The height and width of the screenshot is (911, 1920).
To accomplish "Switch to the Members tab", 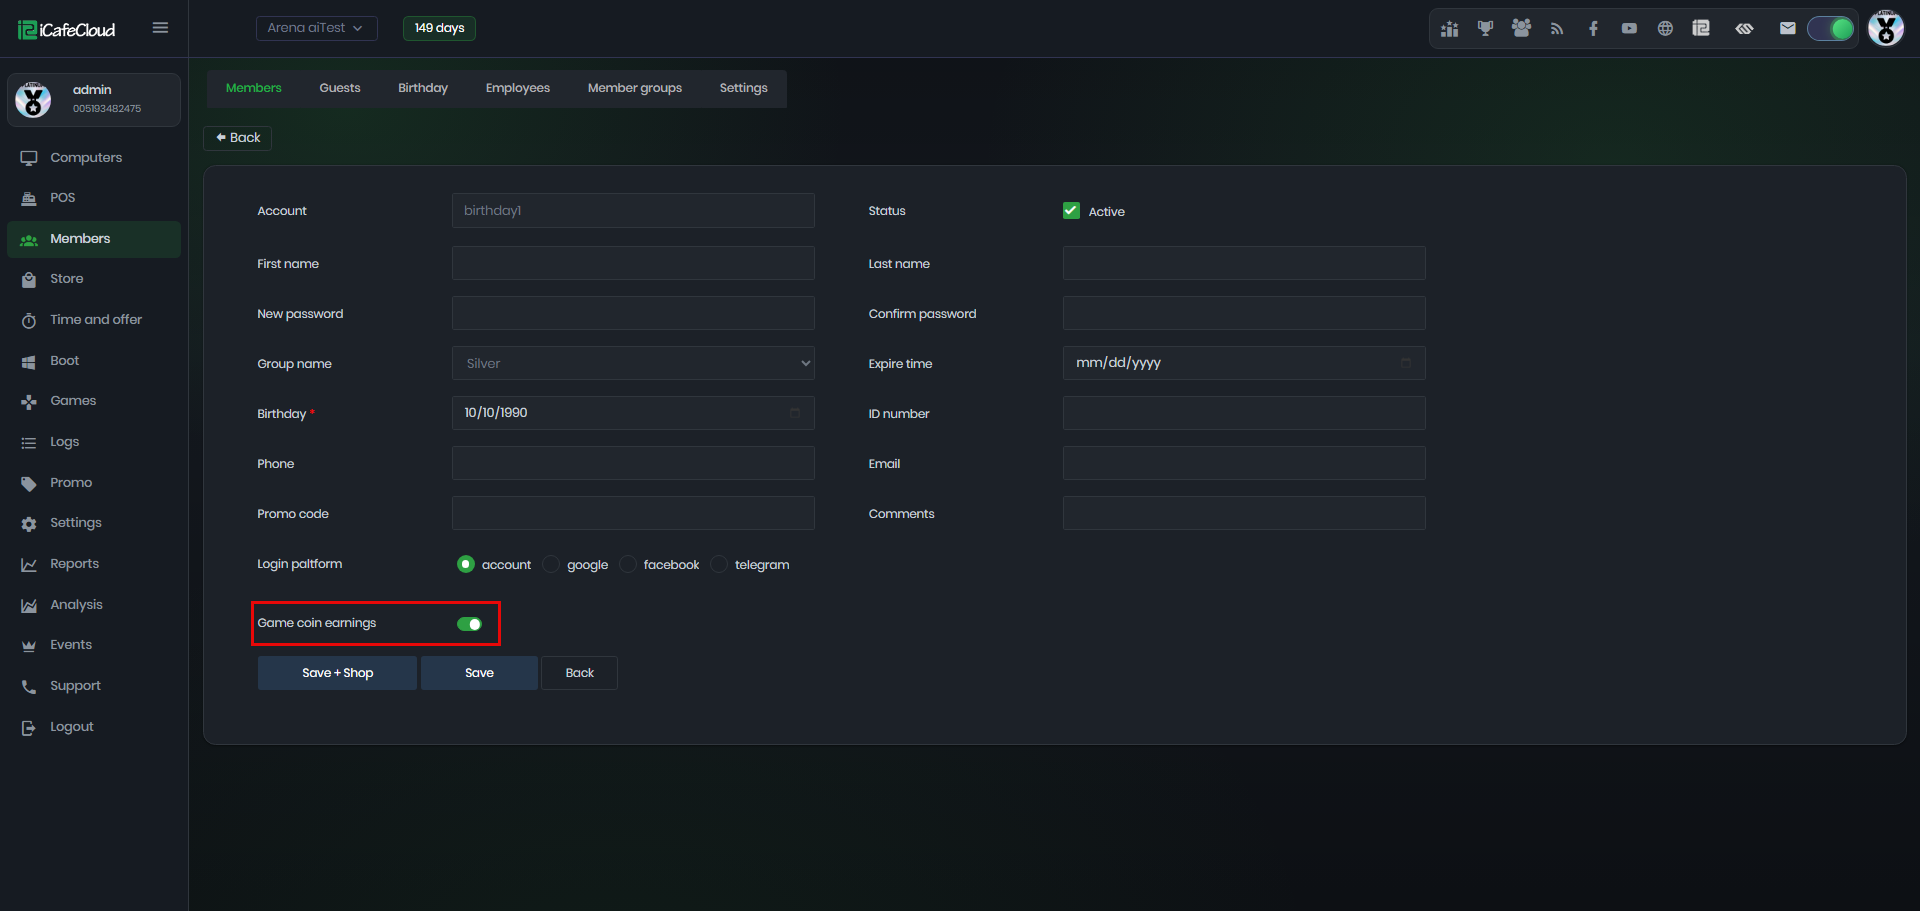I will point(254,88).
